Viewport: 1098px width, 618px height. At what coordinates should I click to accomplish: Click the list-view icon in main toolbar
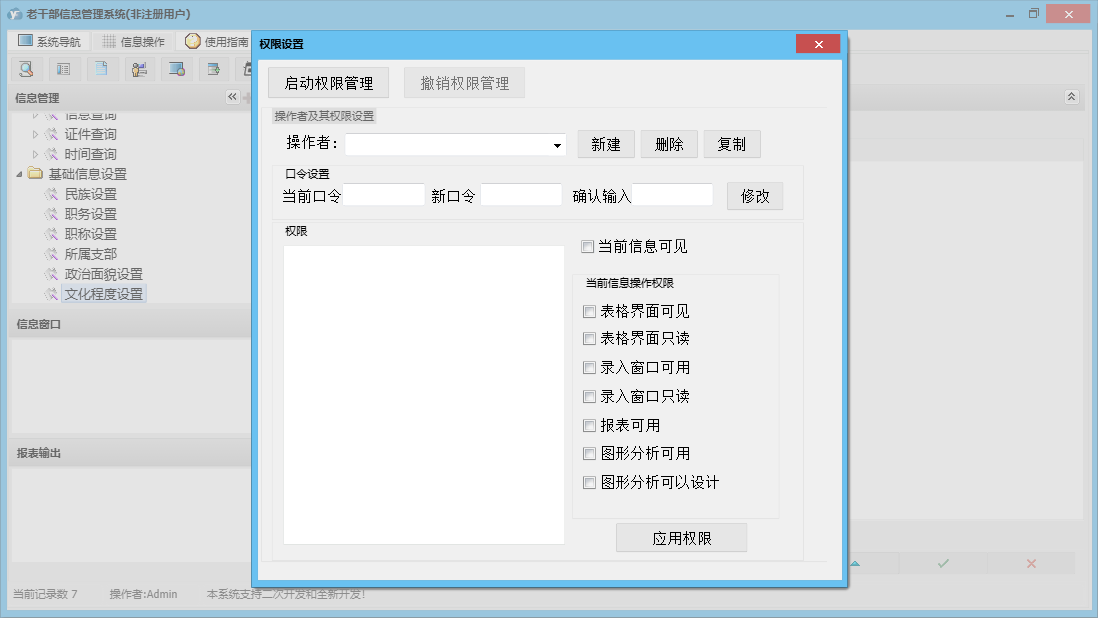point(64,69)
